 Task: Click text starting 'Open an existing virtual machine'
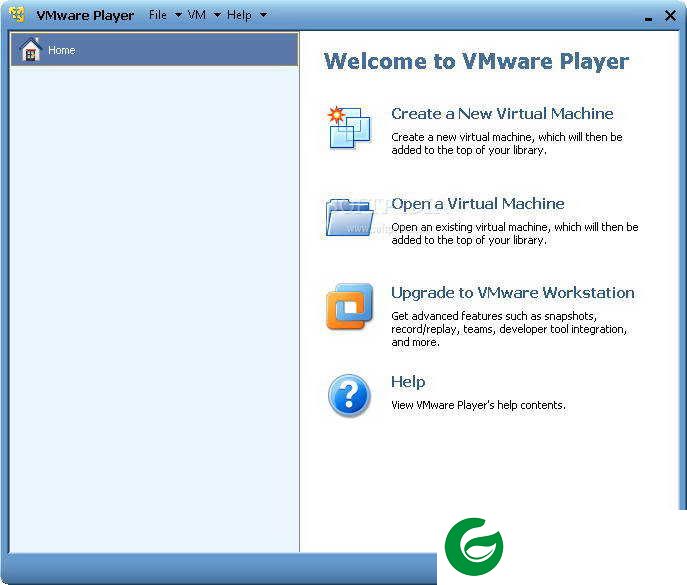tap(515, 234)
